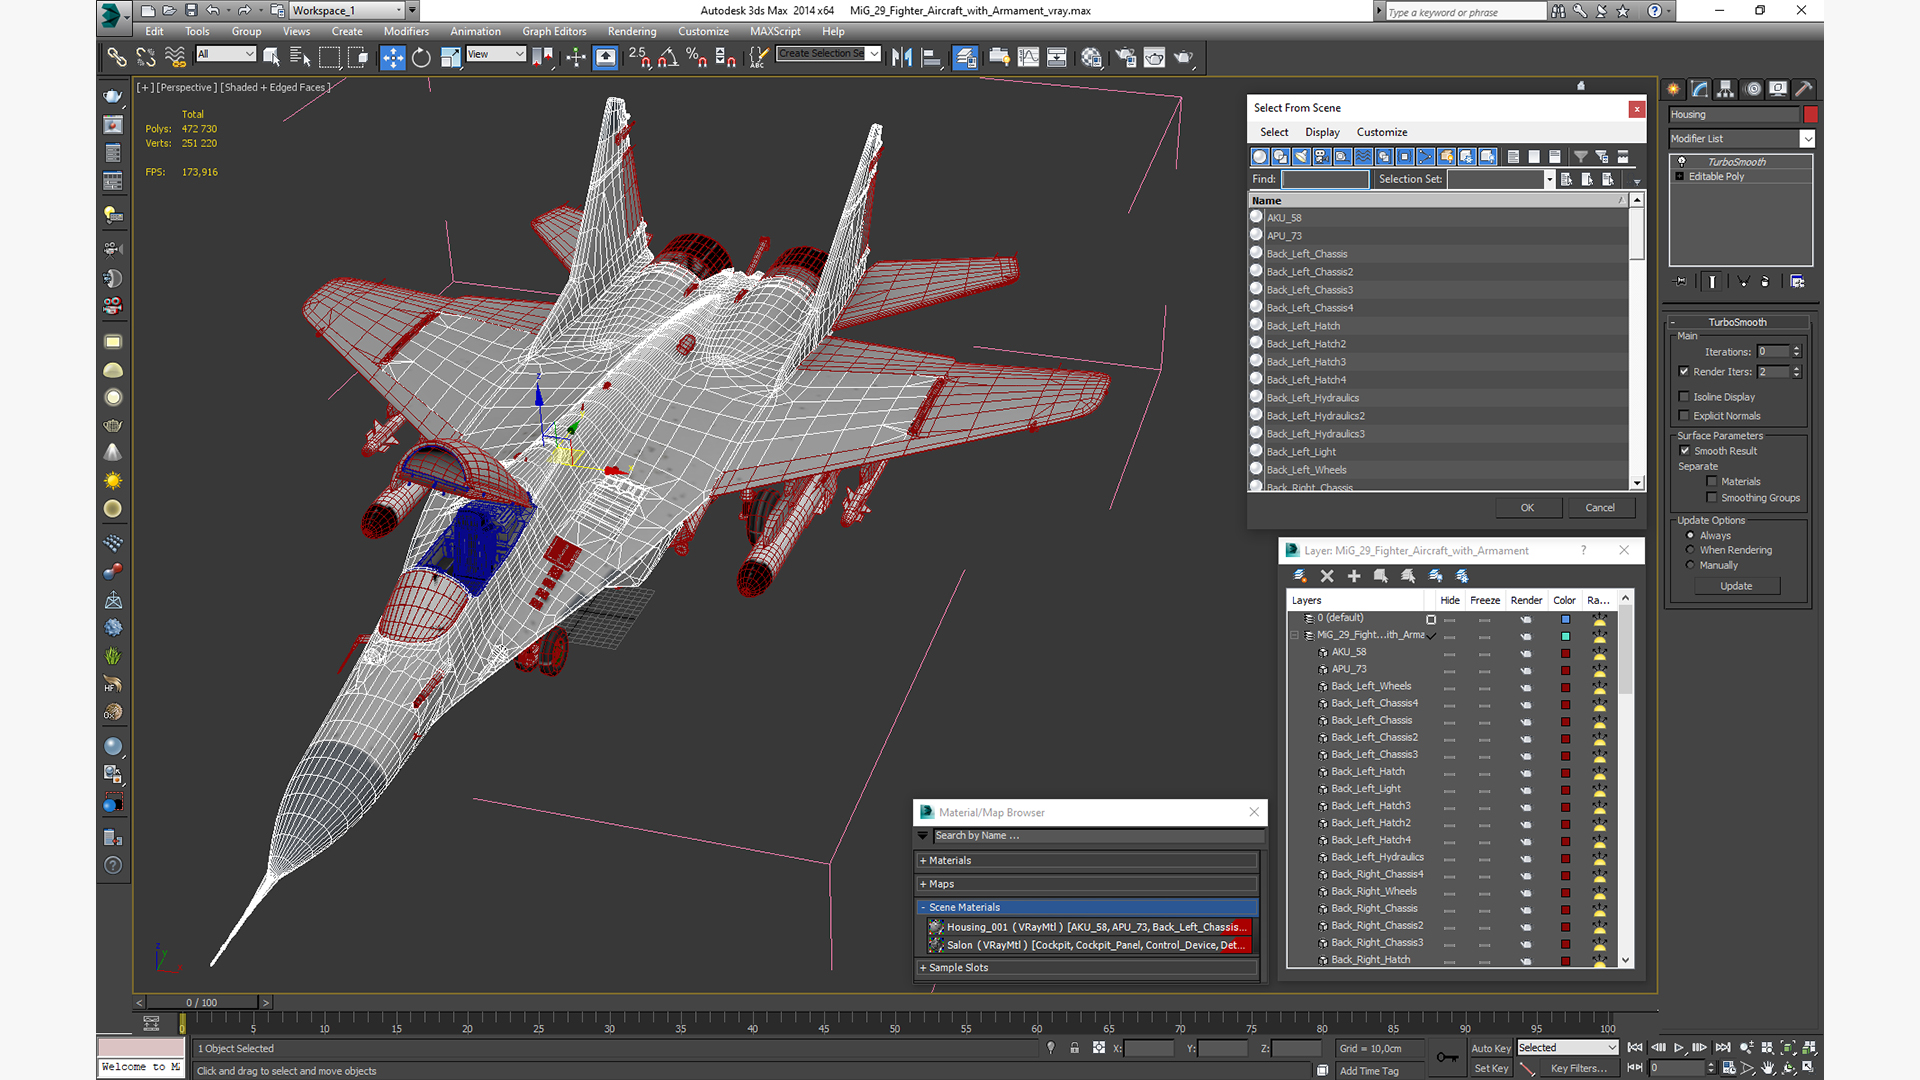Select the Move tool in main toolbar
Image resolution: width=1920 pixels, height=1080 pixels.
(x=392, y=58)
